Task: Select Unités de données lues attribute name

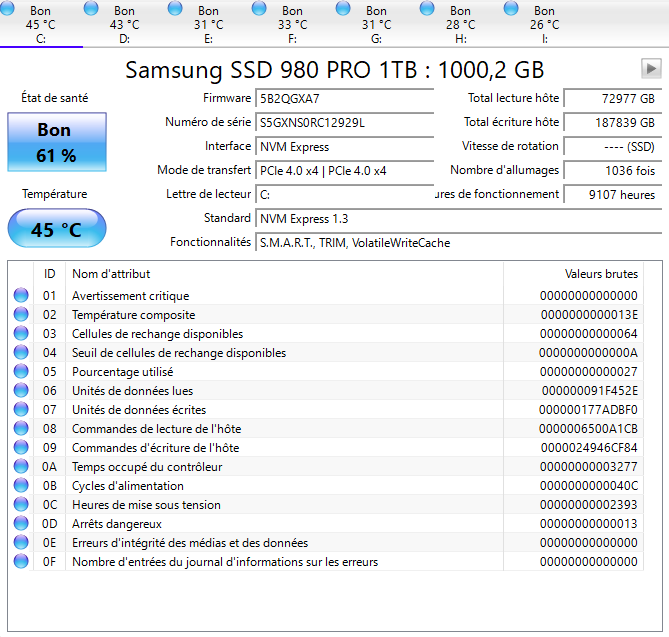Action: [x=132, y=391]
